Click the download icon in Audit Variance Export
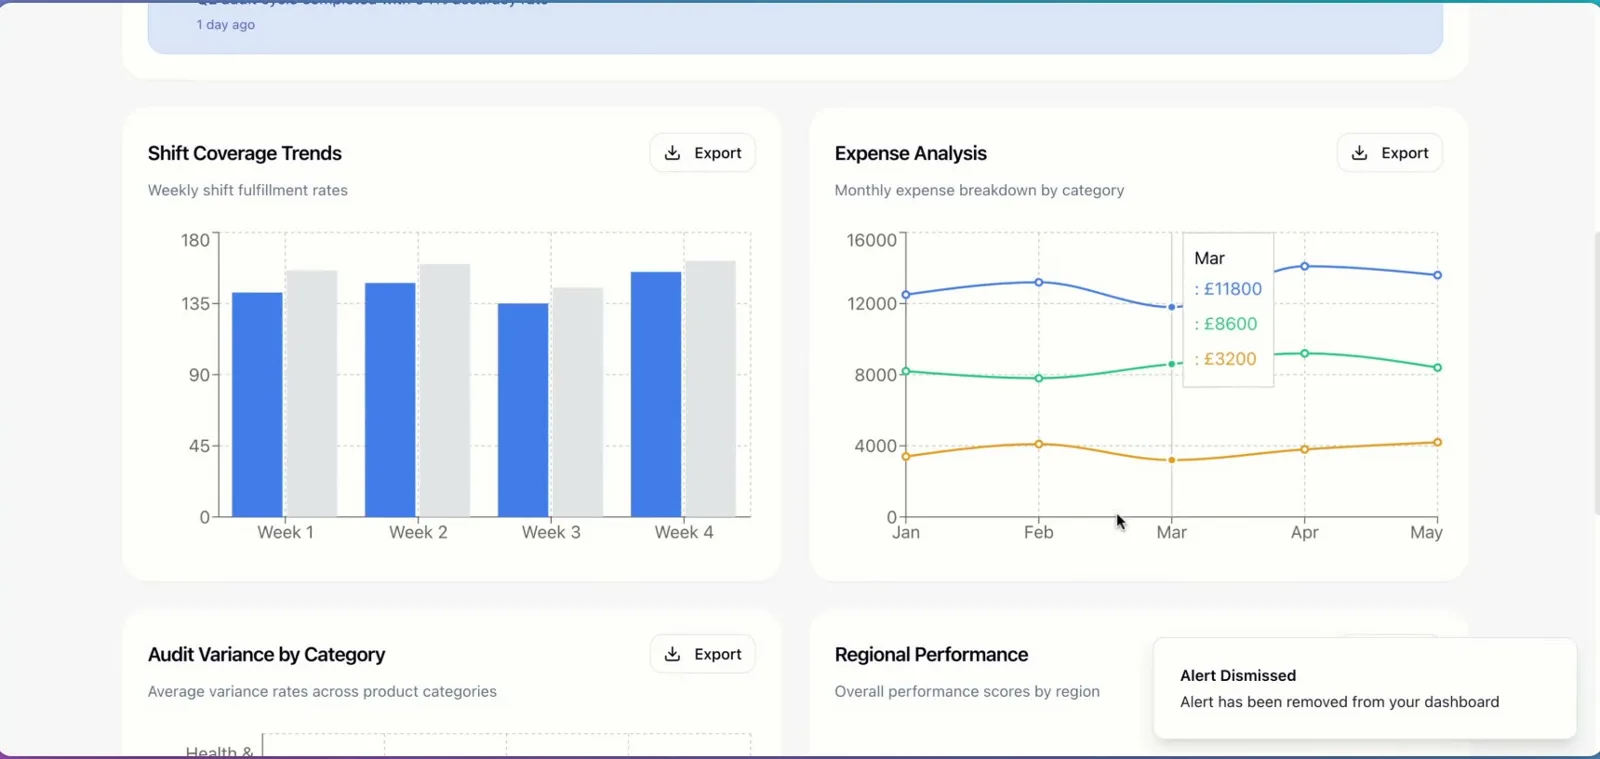 click(673, 654)
